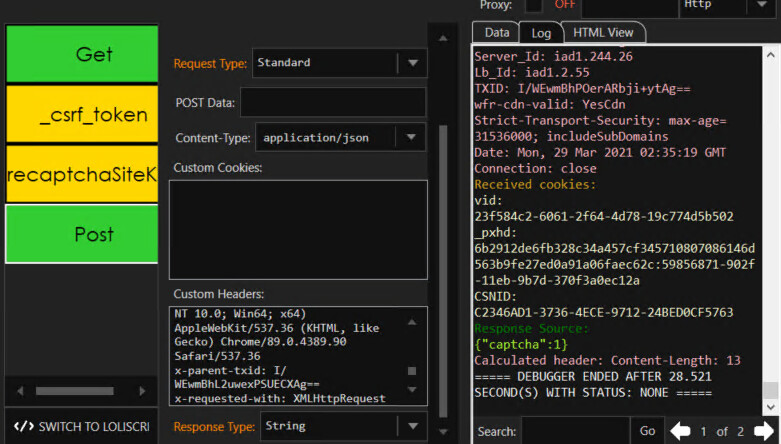Click the log panel scrollbar thumb

click(771, 390)
